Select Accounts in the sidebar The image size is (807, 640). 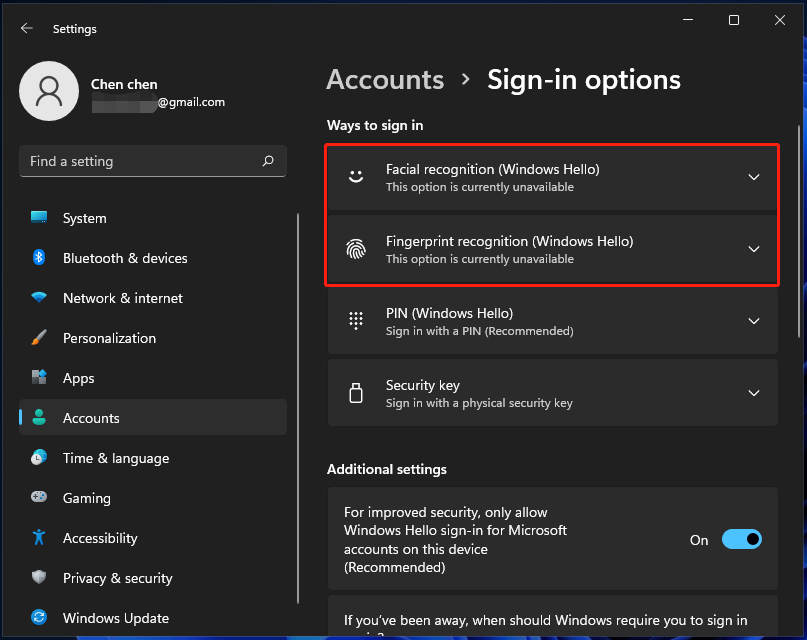coord(153,418)
